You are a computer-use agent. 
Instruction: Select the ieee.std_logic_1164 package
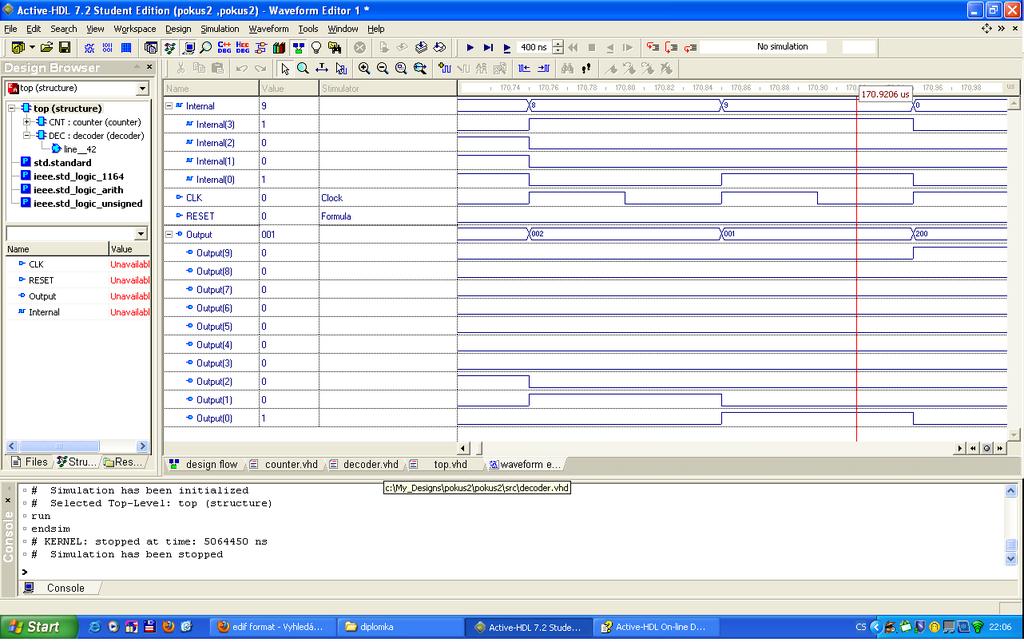(78, 176)
